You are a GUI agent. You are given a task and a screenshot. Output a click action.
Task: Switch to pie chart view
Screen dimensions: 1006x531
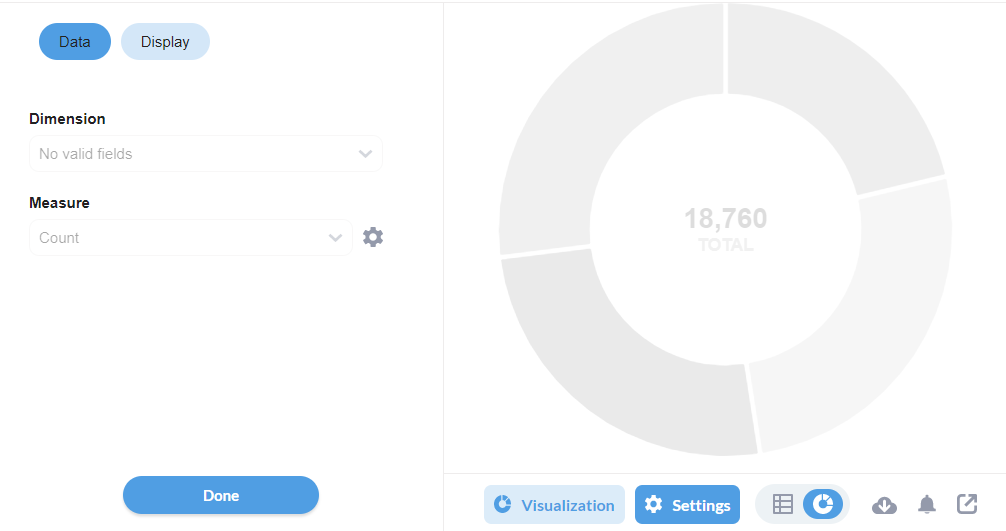(823, 505)
